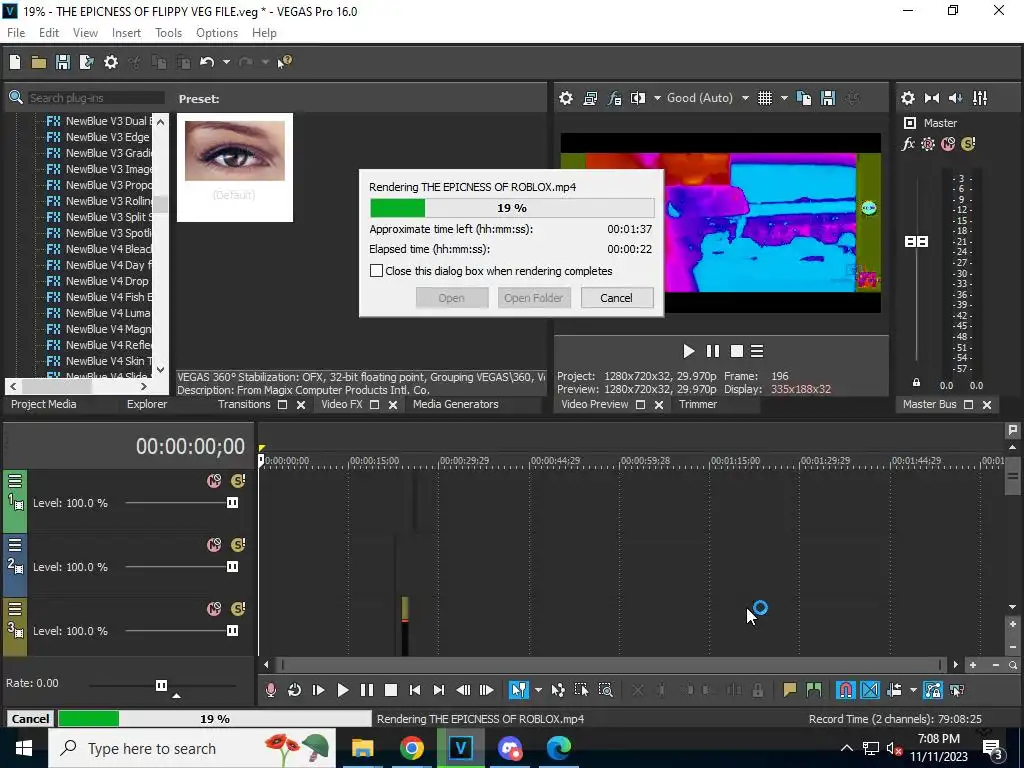The width and height of the screenshot is (1024, 768).
Task: Click the Dim Output speaker icon
Action: [x=955, y=98]
